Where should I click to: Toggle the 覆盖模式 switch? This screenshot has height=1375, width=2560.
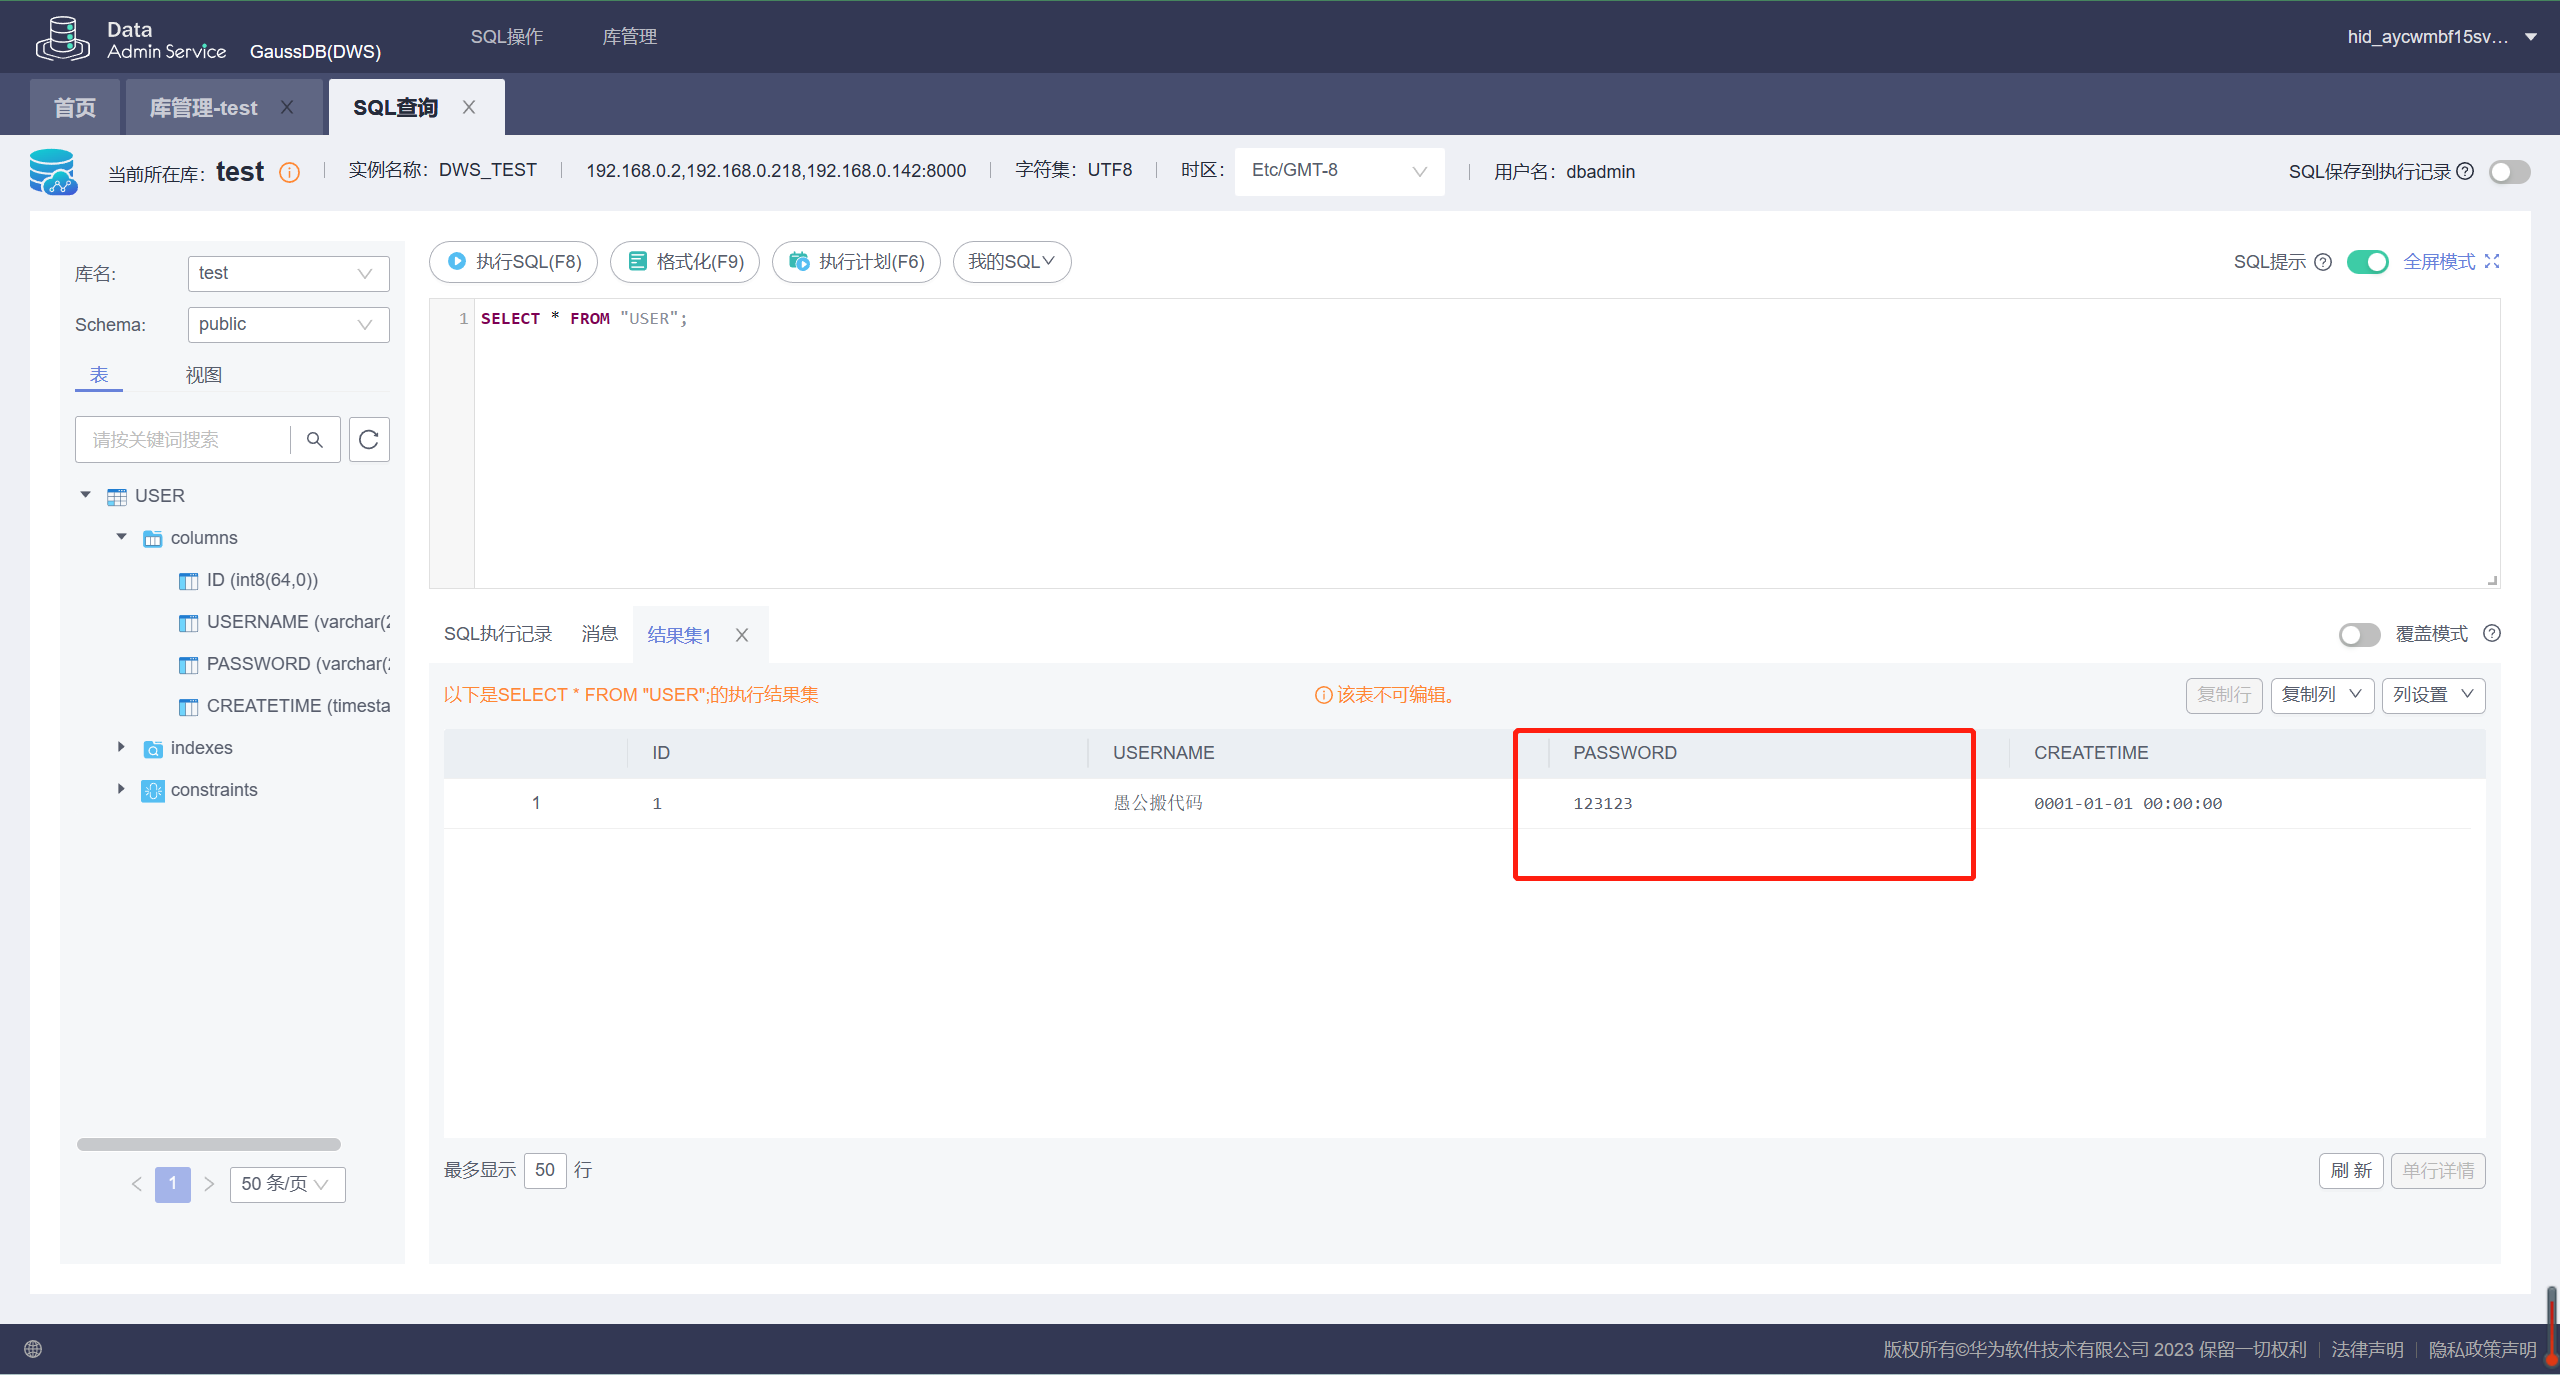(x=2360, y=635)
